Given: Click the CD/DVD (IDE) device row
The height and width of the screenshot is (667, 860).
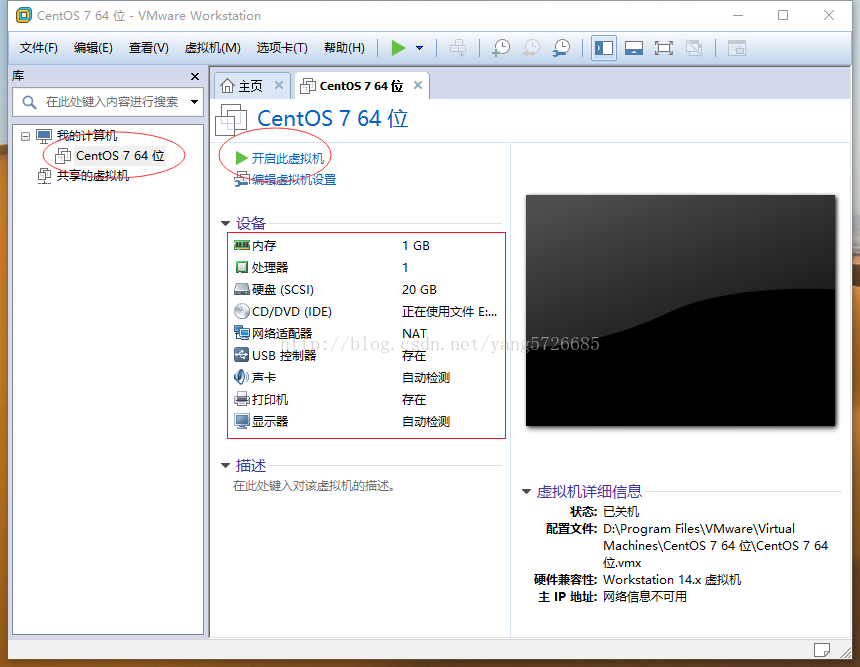Looking at the screenshot, I should (366, 312).
